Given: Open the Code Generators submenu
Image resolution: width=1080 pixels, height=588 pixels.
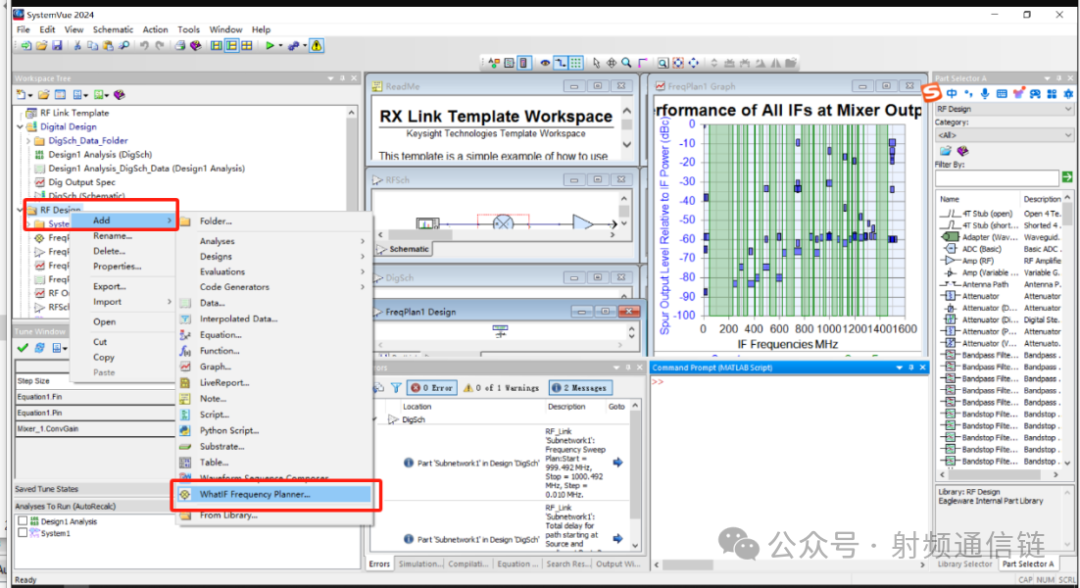Looking at the screenshot, I should [x=273, y=287].
